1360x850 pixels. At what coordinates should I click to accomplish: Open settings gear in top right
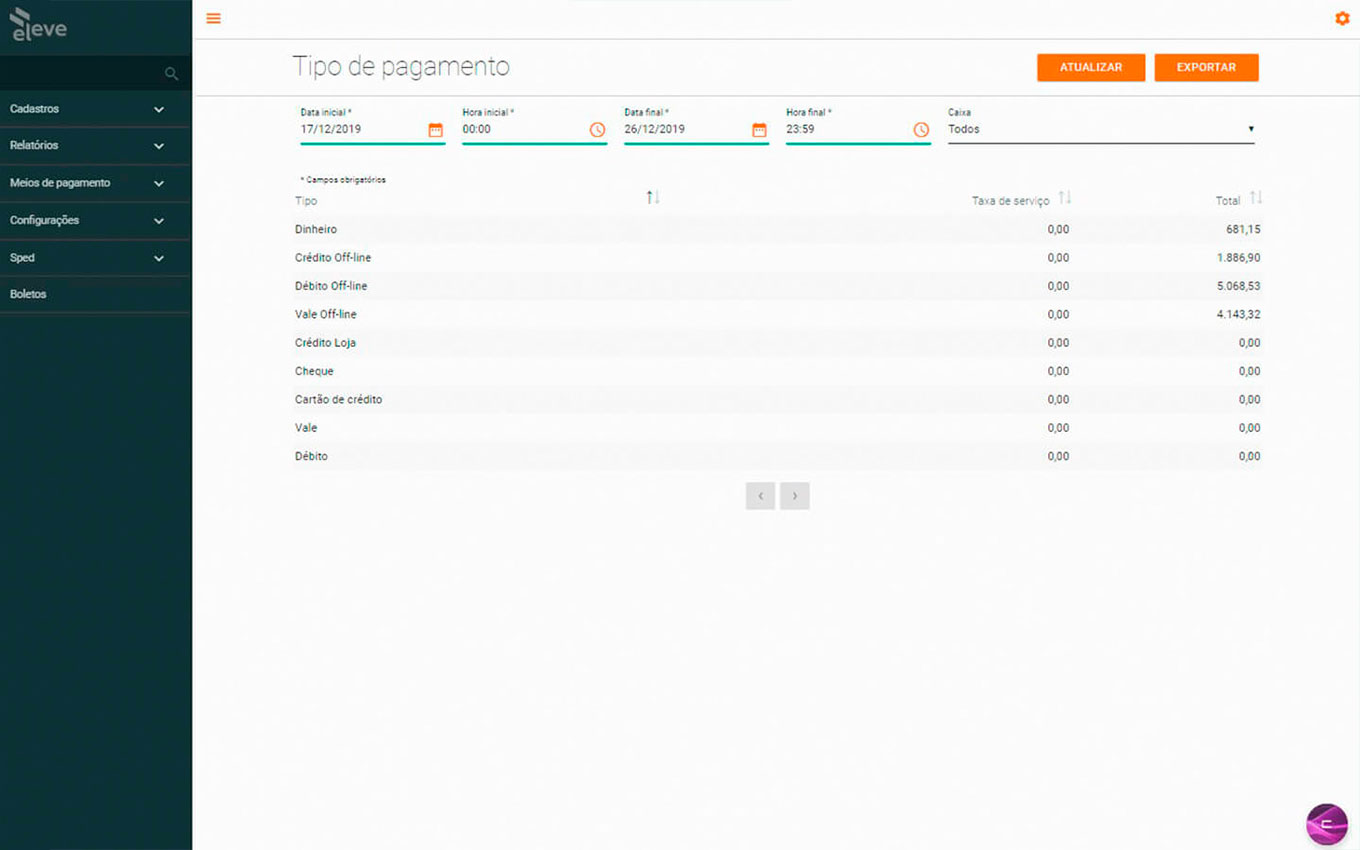point(1342,18)
